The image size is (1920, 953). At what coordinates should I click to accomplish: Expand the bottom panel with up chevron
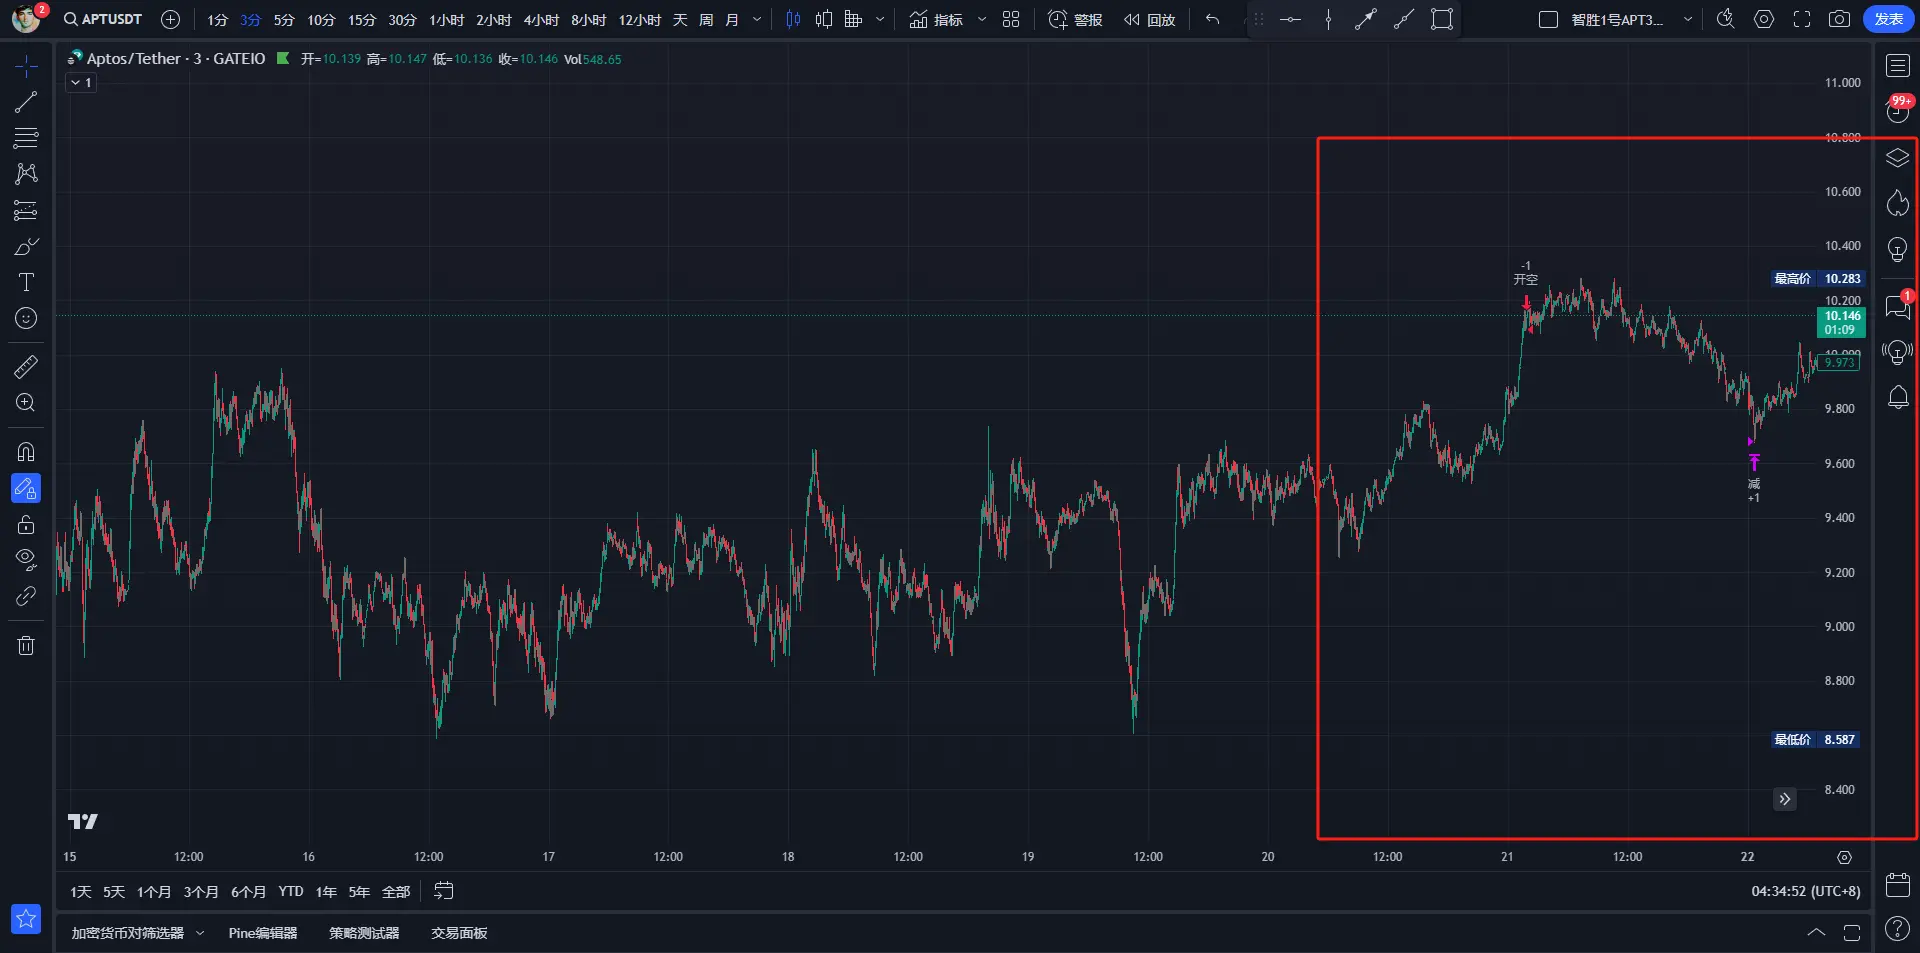pos(1816,933)
